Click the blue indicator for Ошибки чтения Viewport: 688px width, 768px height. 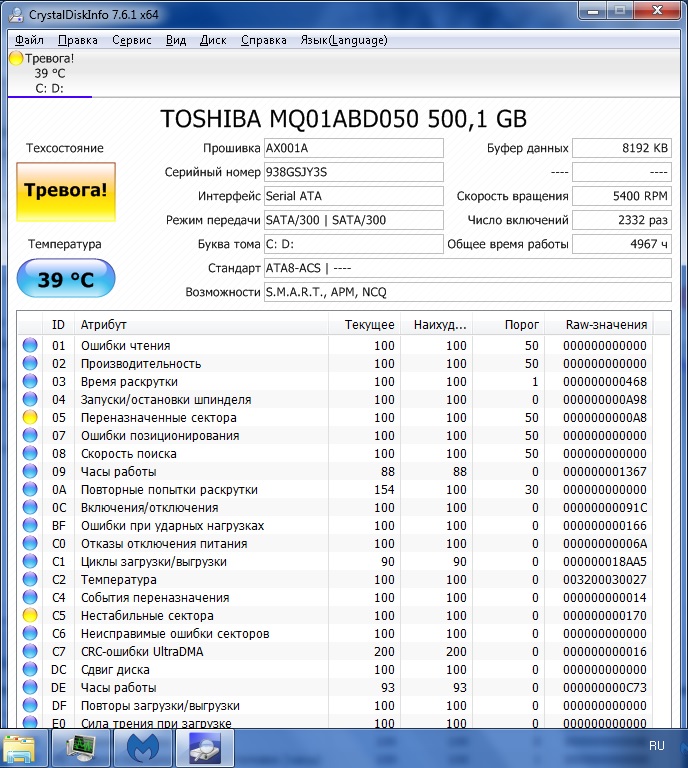[x=30, y=346]
